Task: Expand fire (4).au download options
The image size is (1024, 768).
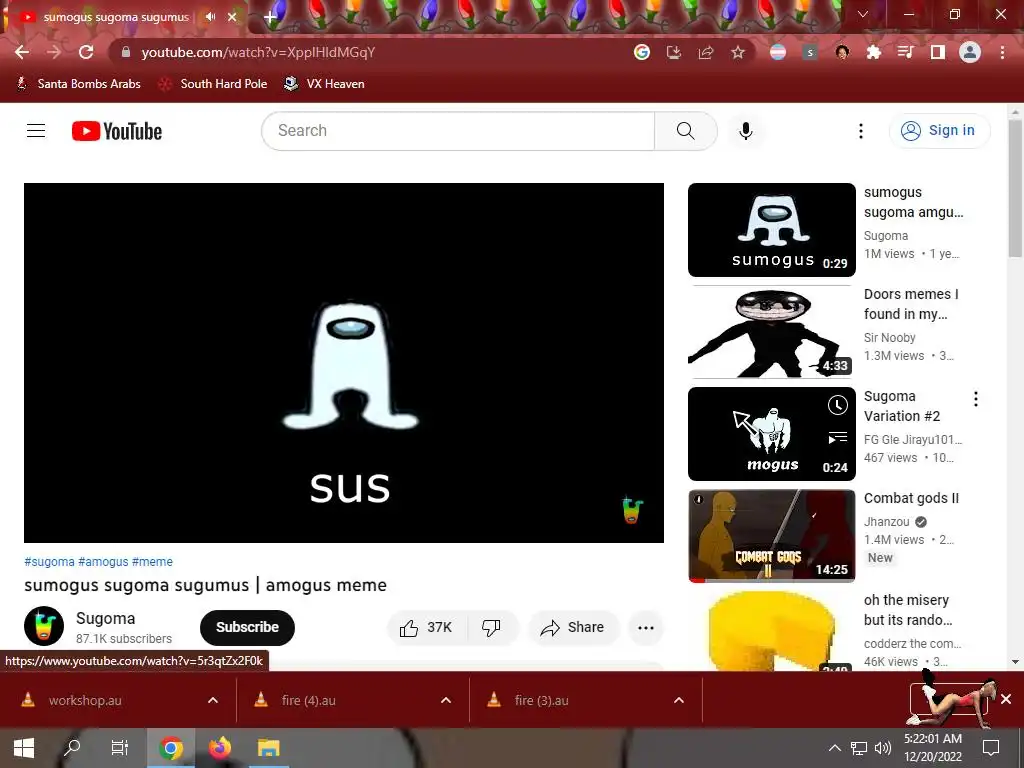Action: 446,700
